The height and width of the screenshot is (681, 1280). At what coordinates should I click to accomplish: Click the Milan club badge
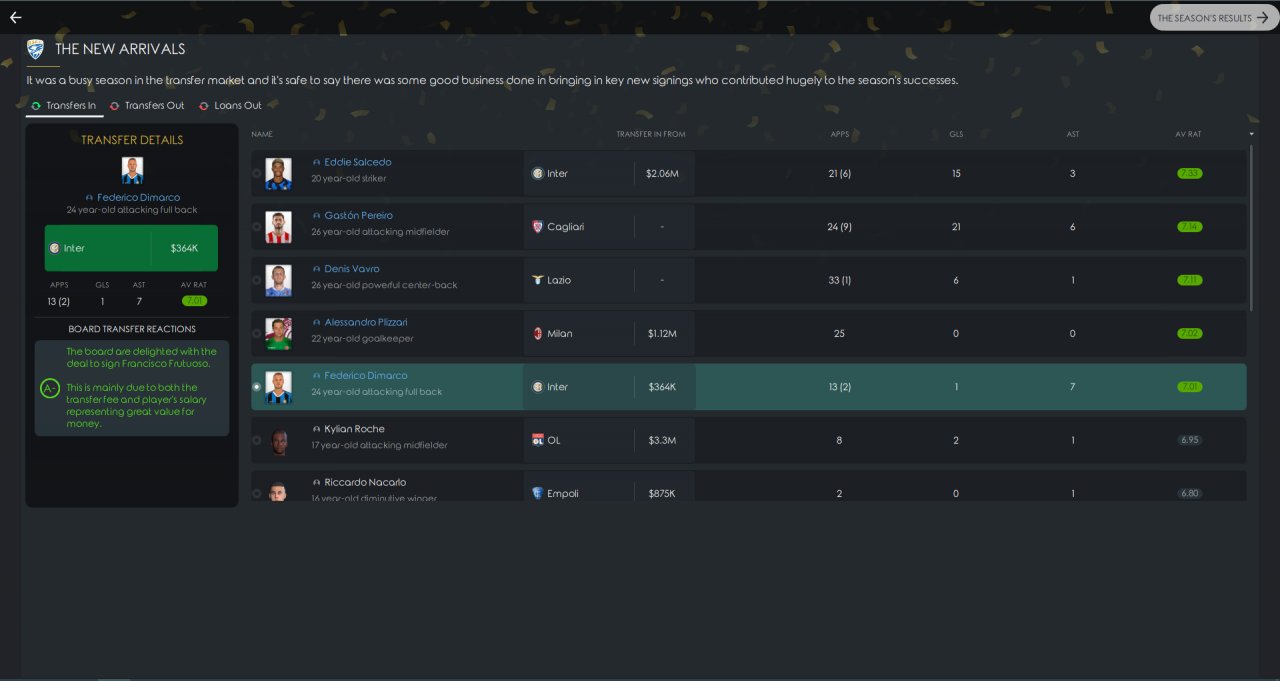click(x=538, y=333)
